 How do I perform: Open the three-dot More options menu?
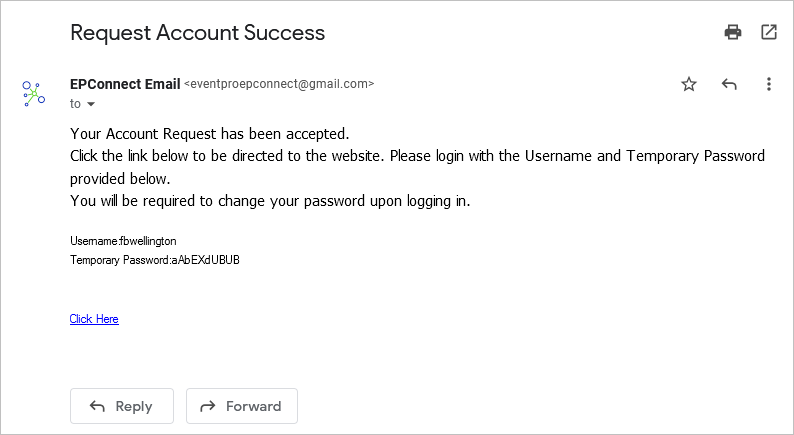(769, 84)
